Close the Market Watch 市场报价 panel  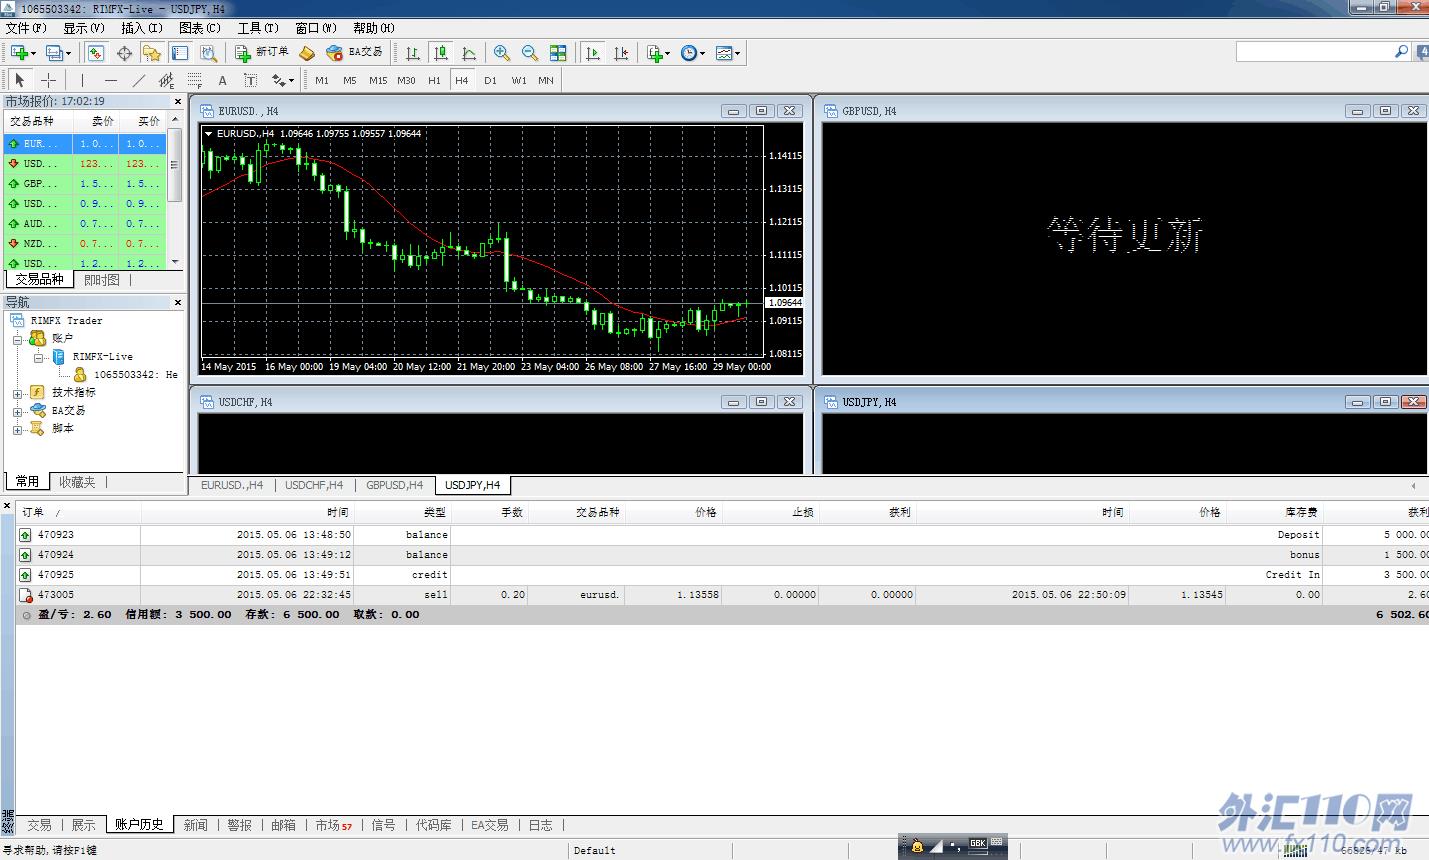(x=178, y=101)
